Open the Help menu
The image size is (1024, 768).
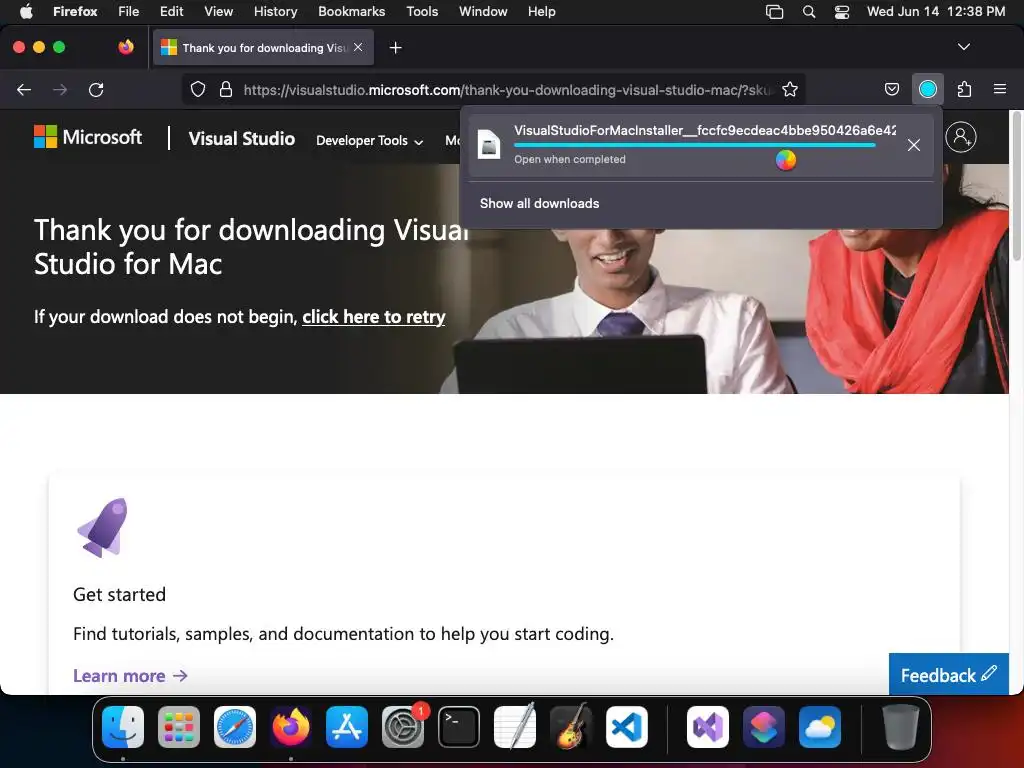(x=541, y=12)
